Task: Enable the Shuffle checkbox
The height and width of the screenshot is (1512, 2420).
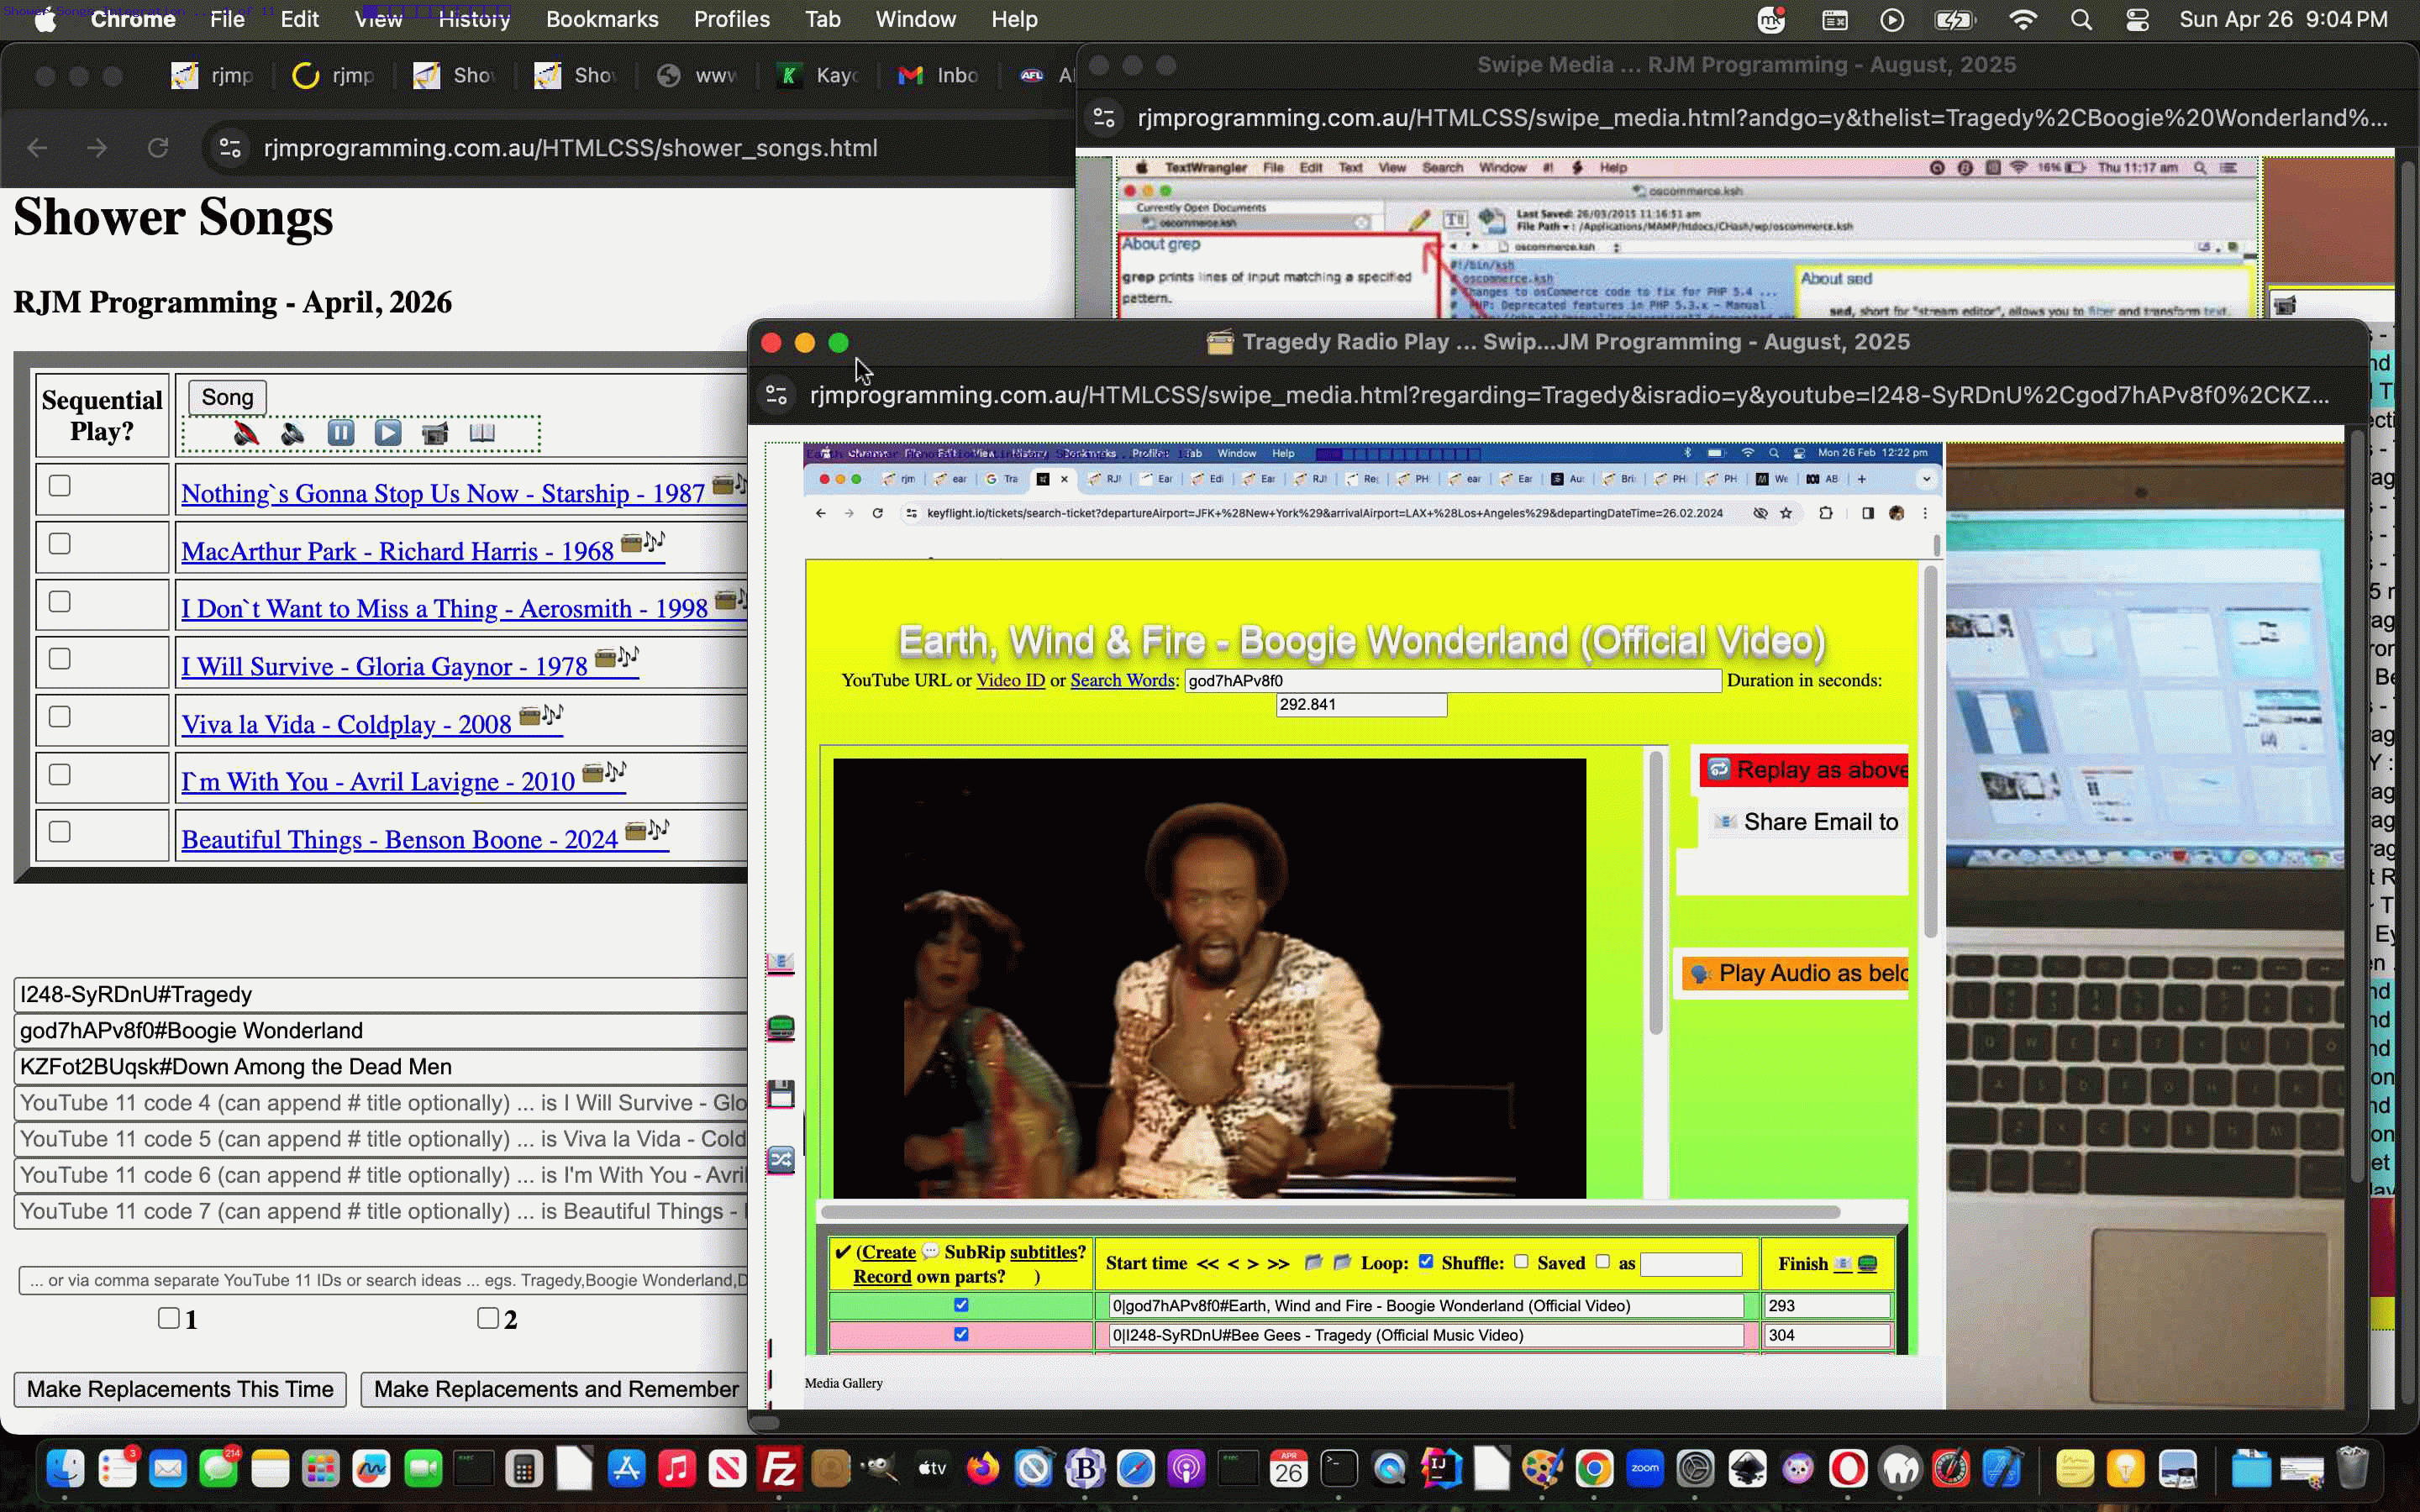Action: (1521, 1262)
